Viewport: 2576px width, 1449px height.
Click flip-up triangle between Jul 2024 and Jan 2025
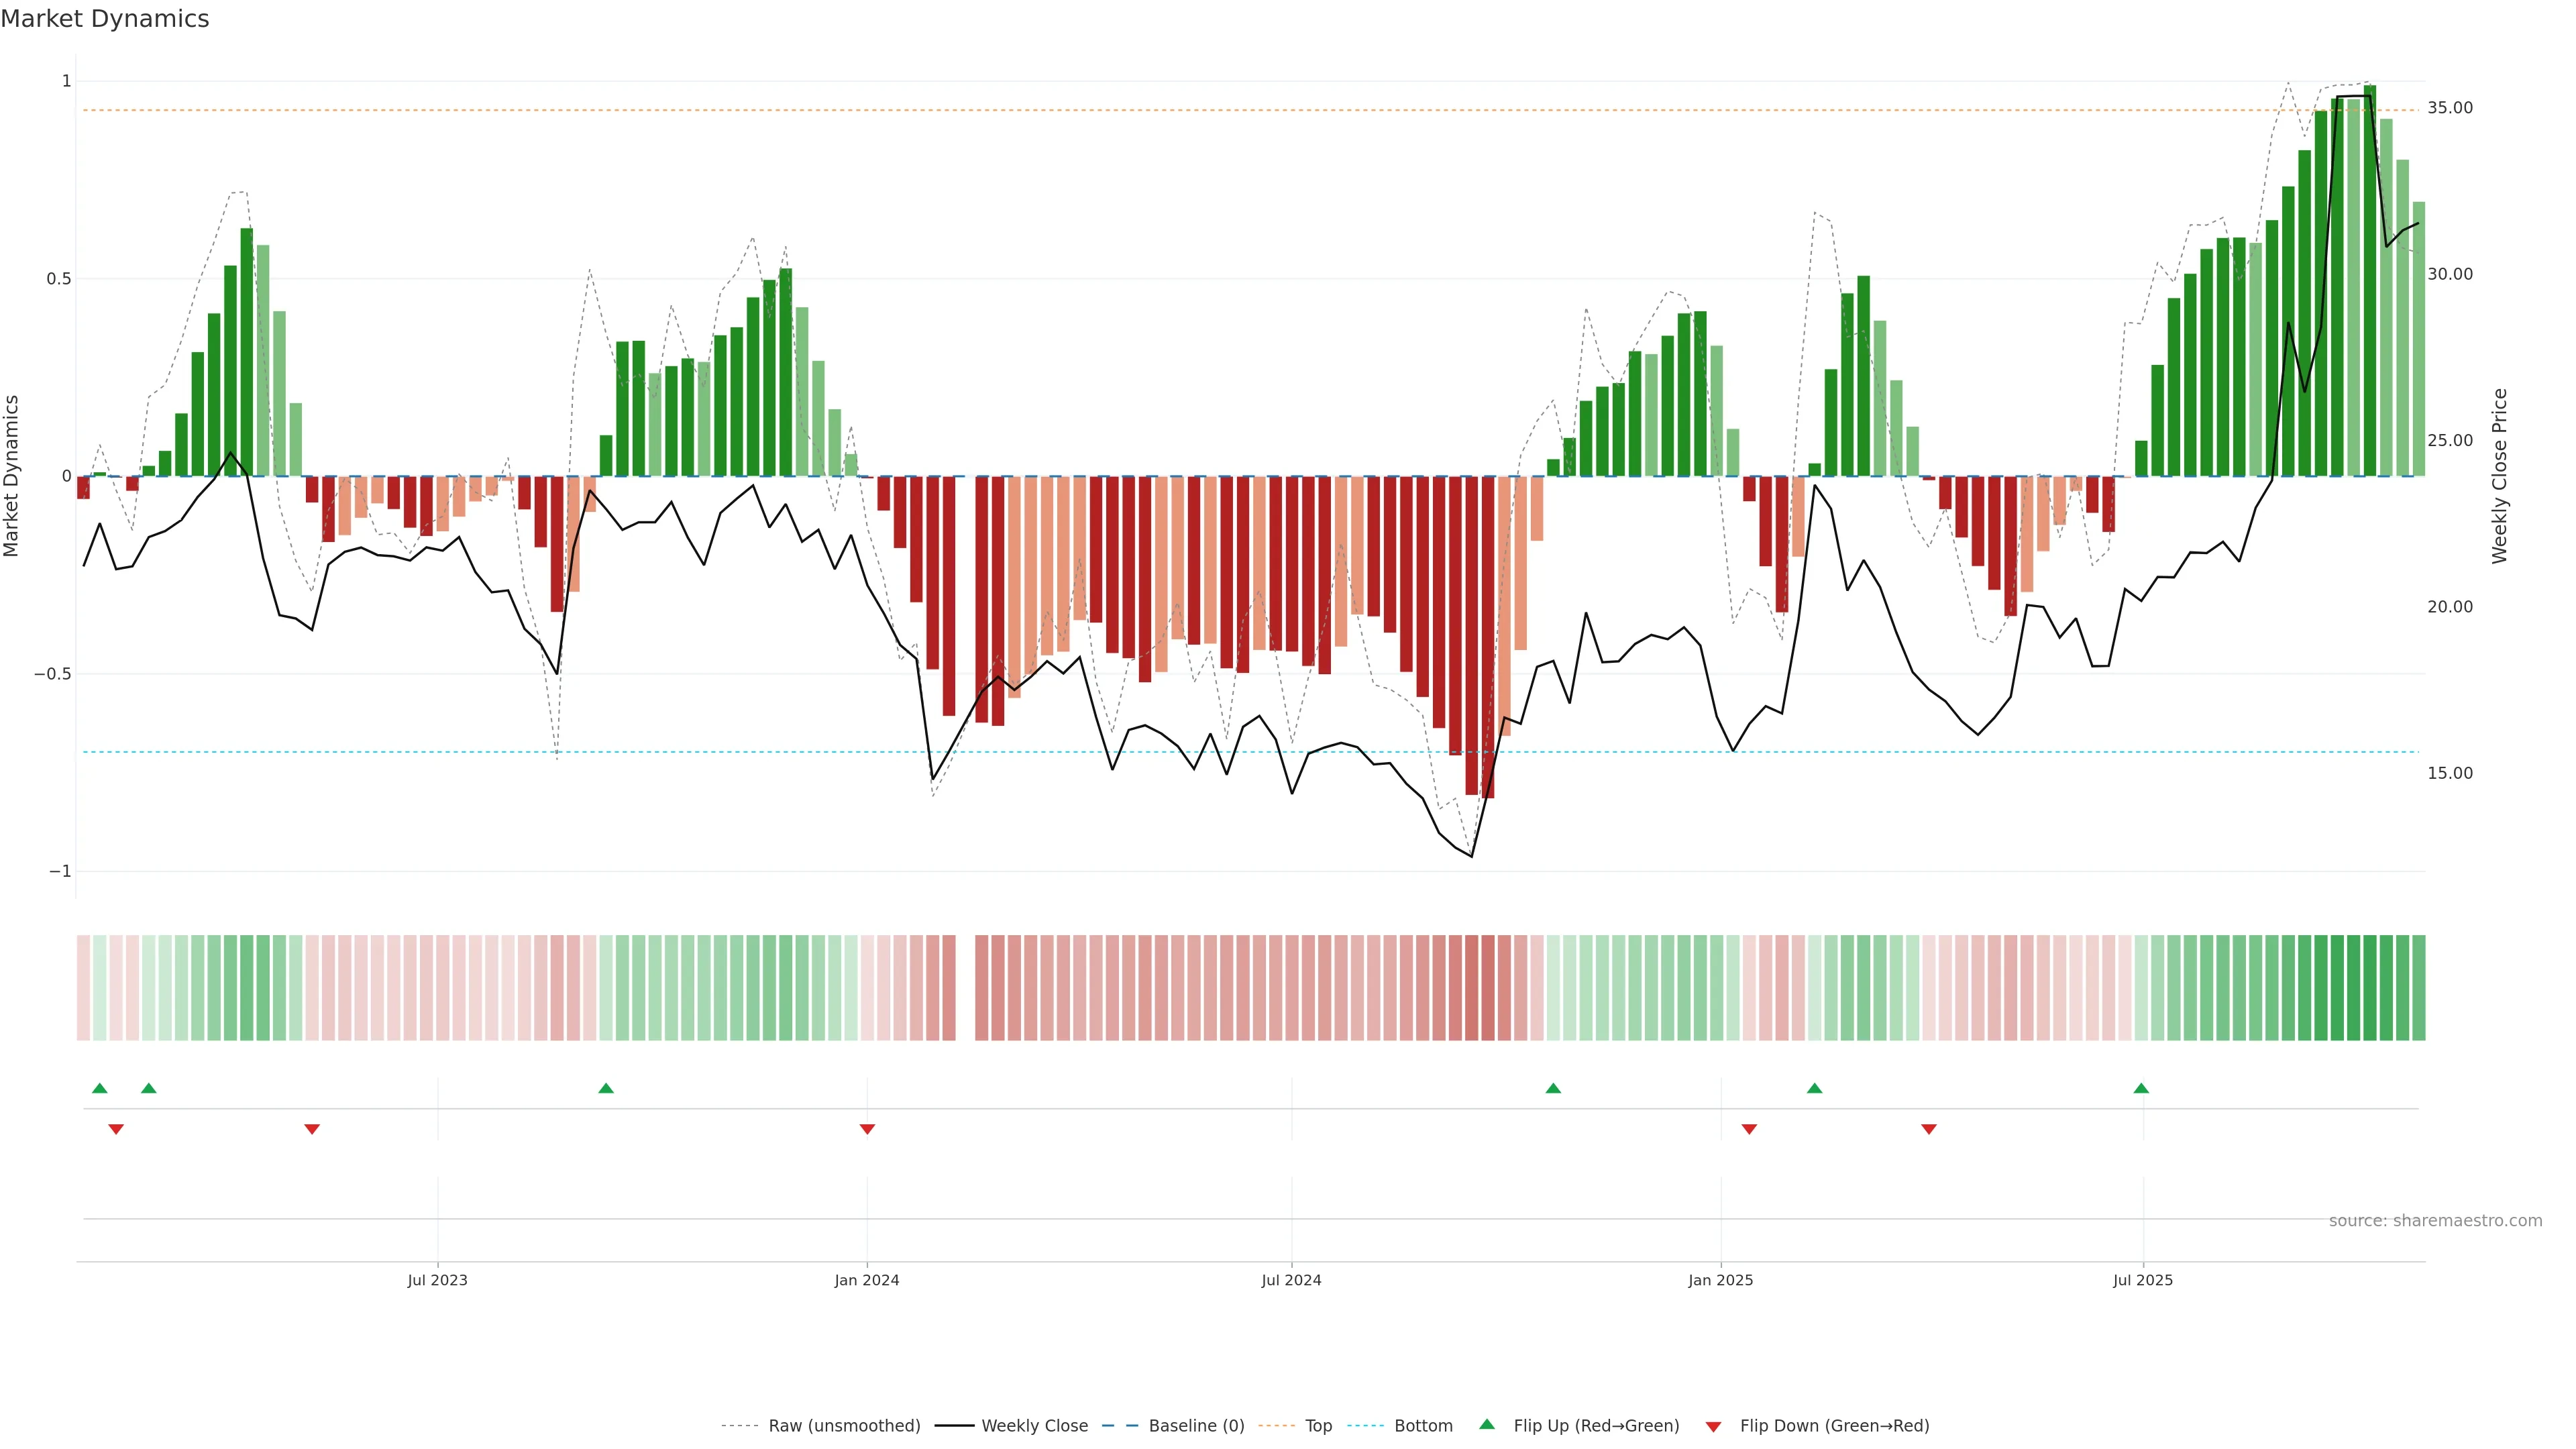click(1553, 1088)
